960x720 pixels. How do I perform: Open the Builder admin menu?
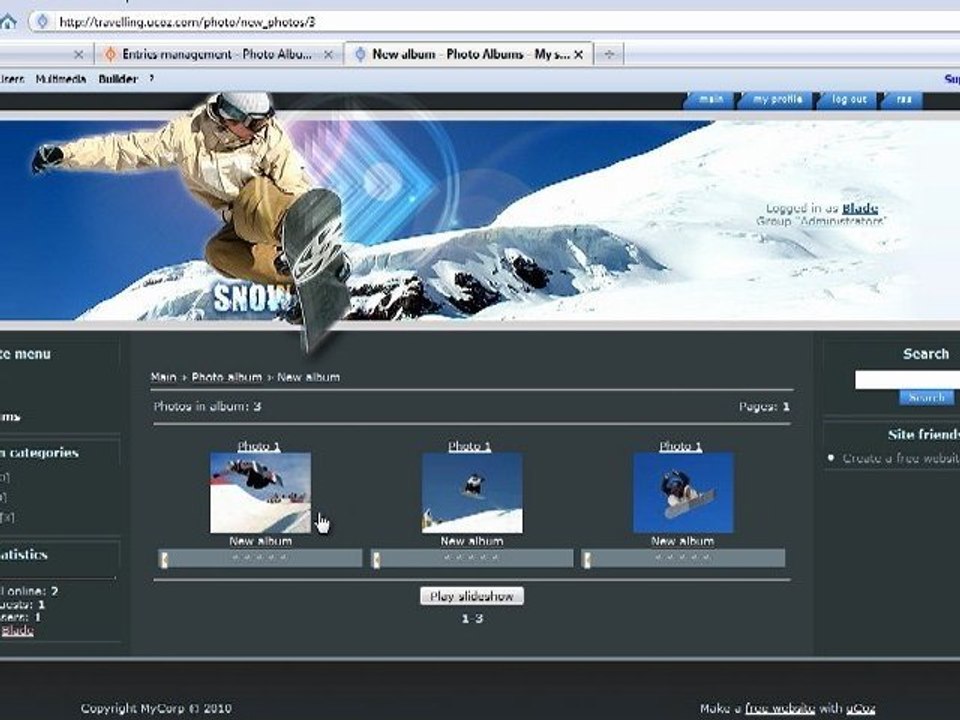pos(118,79)
